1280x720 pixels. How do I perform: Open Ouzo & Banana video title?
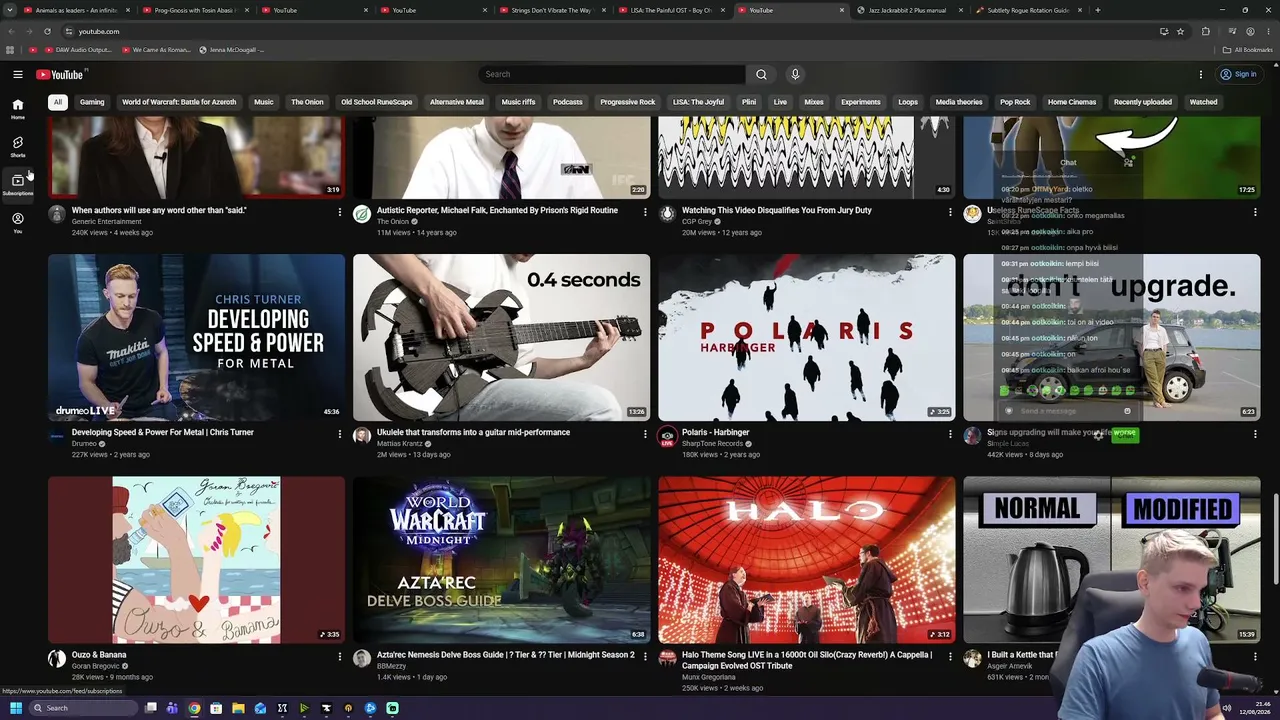click(x=99, y=655)
